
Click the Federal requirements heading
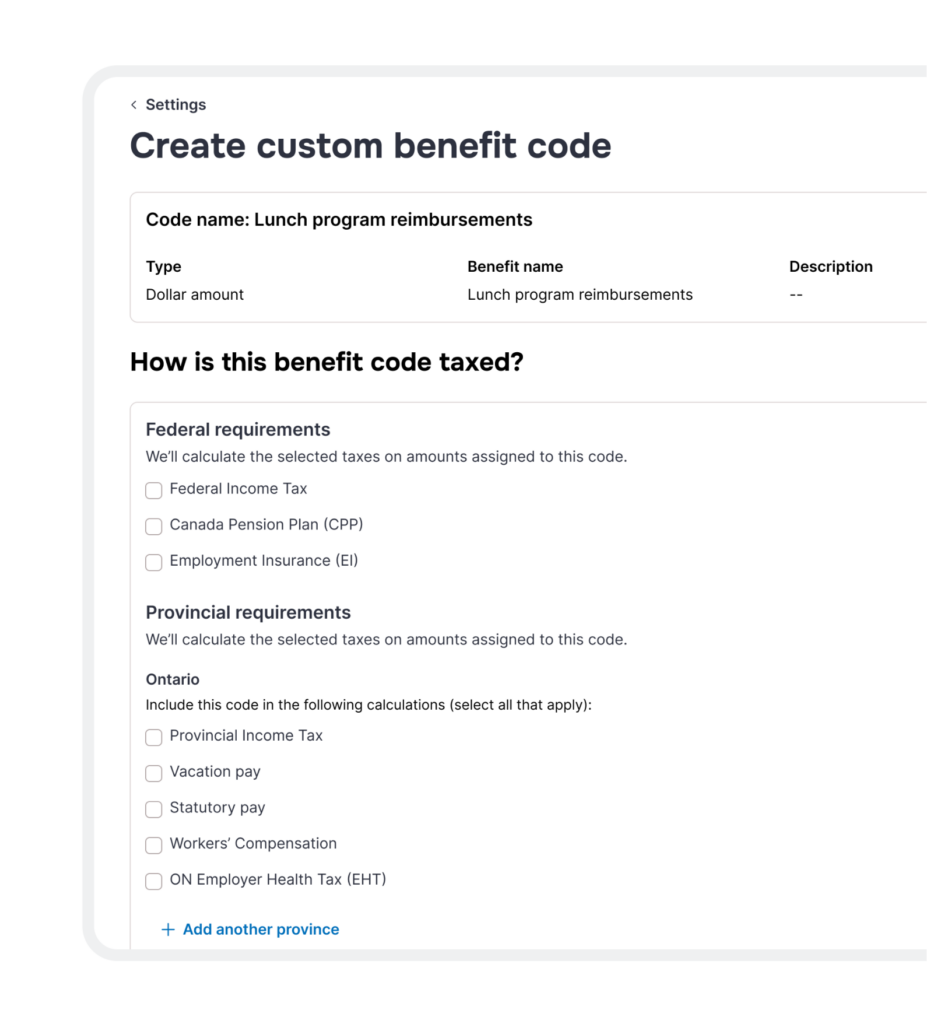(238, 429)
